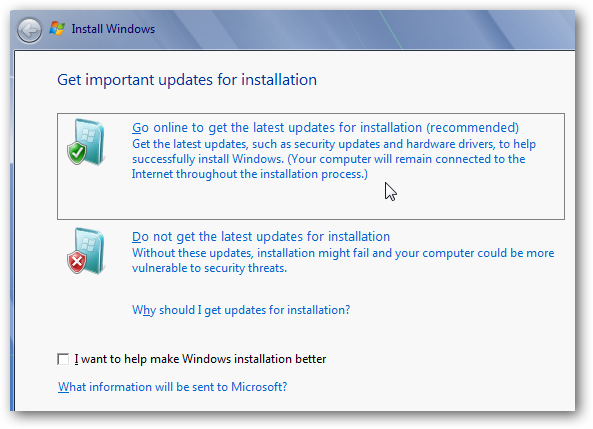Click the 'successfully install Windows' description line
Image resolution: width=593 pixels, height=429 pixels.
click(329, 159)
